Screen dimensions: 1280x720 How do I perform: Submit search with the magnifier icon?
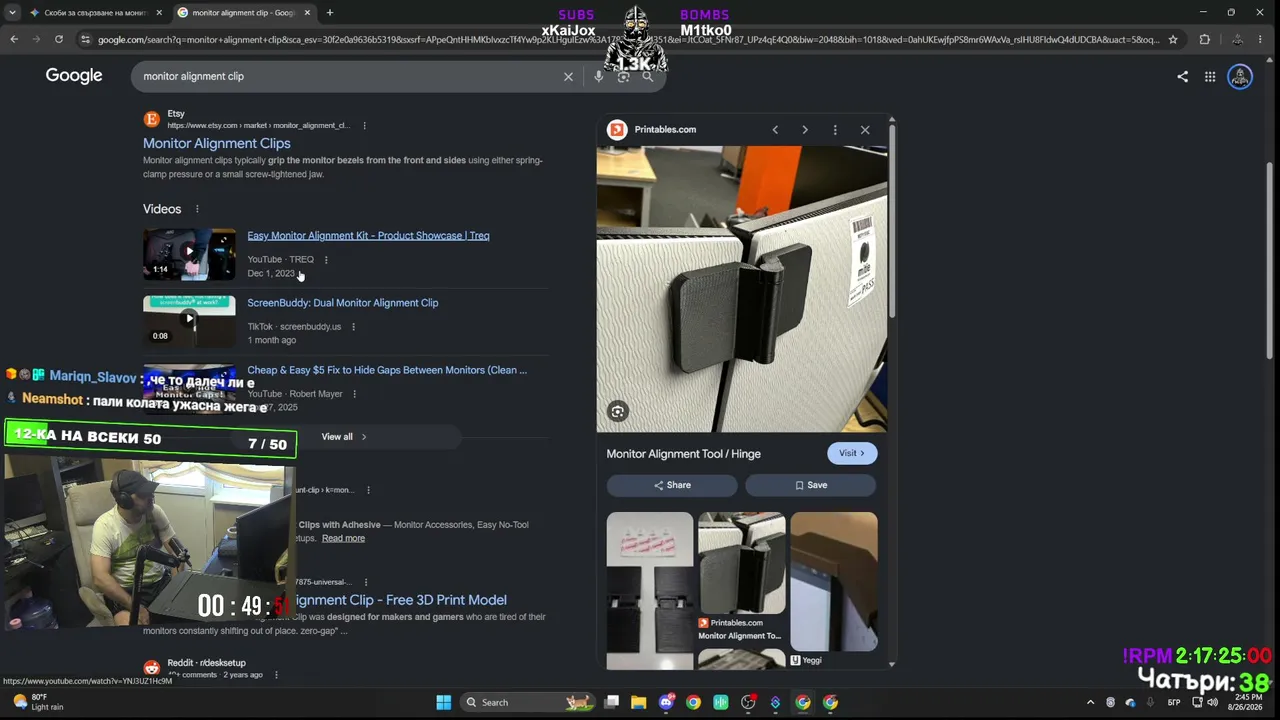[647, 76]
